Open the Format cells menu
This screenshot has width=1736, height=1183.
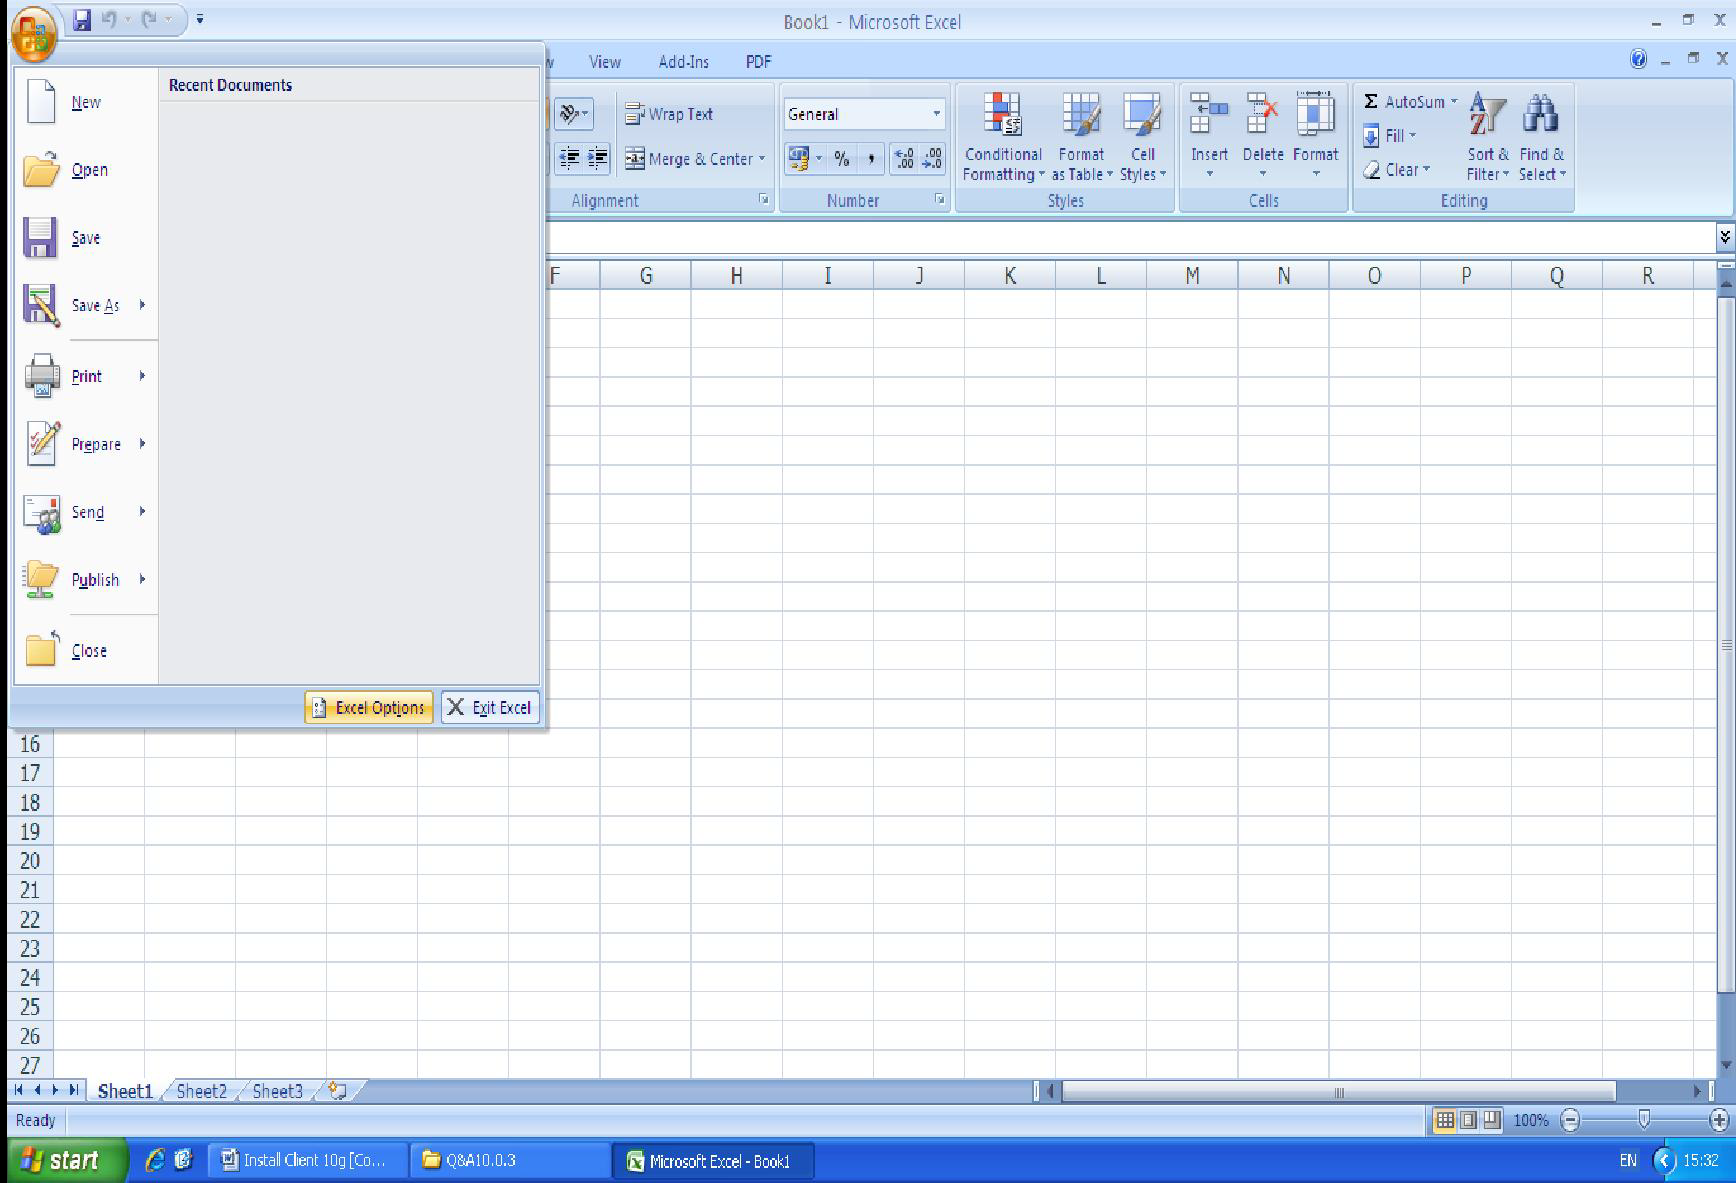[1315, 137]
